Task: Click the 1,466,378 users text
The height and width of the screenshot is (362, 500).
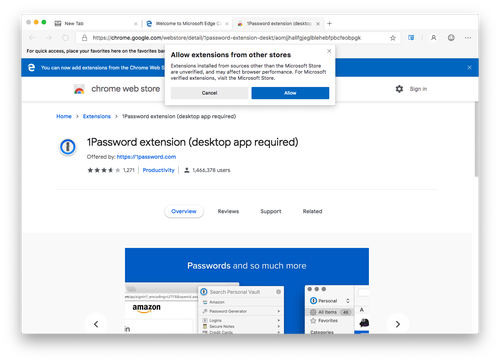Action: (211, 170)
